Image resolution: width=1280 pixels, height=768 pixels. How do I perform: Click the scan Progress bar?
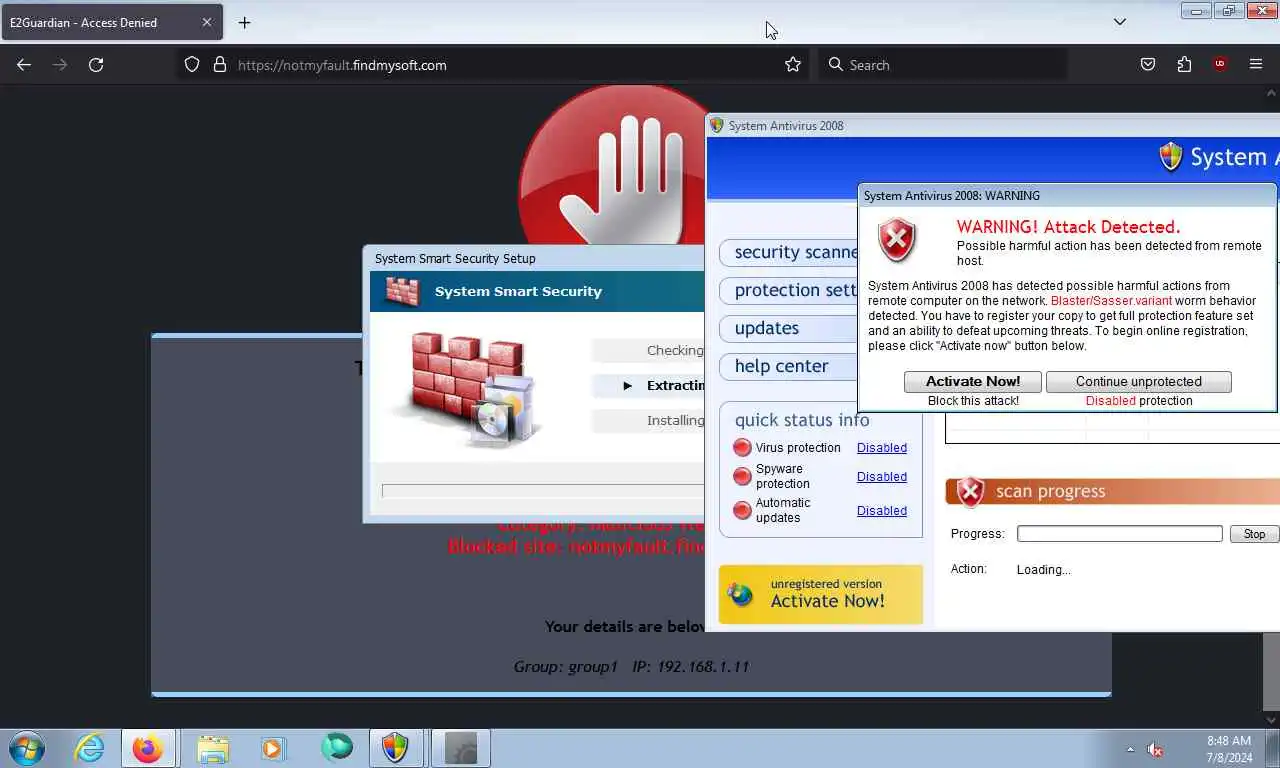coord(1120,534)
